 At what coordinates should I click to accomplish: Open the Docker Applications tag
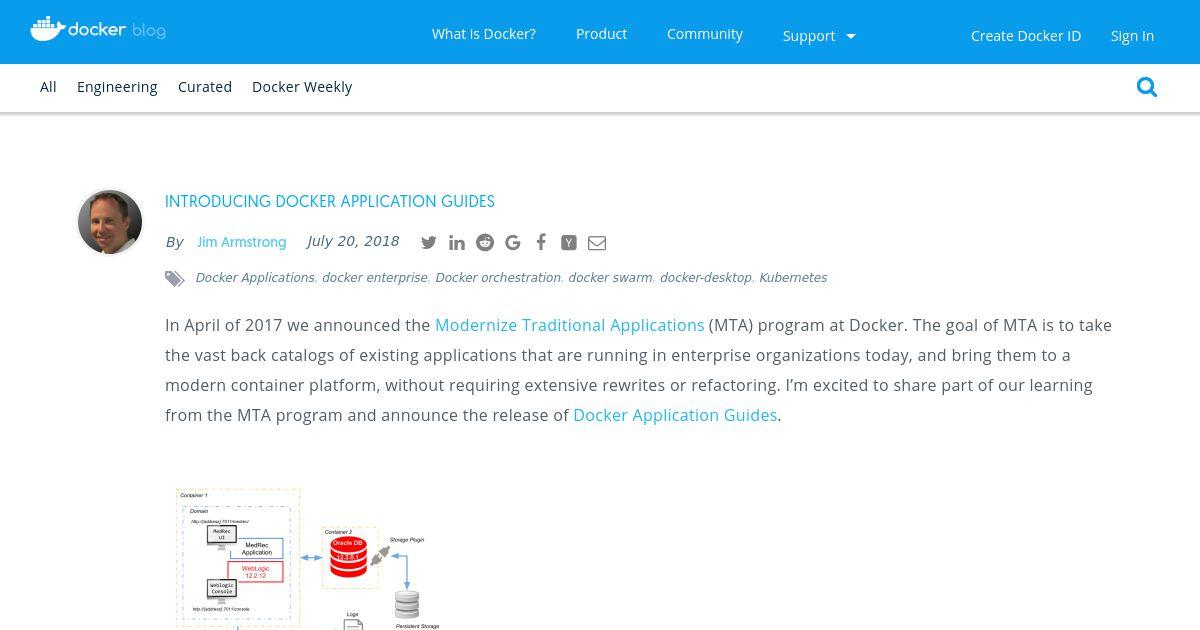[255, 278]
